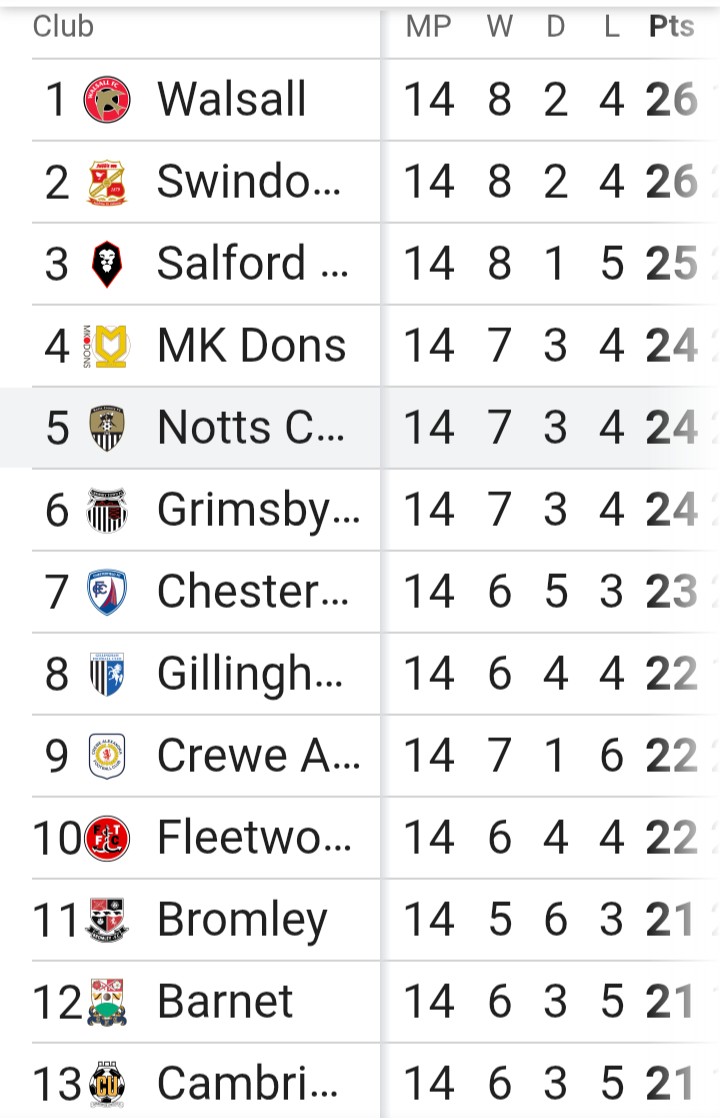This screenshot has height=1118, width=720.
Task: Click the Cambridge United crest icon
Action: [107, 1084]
